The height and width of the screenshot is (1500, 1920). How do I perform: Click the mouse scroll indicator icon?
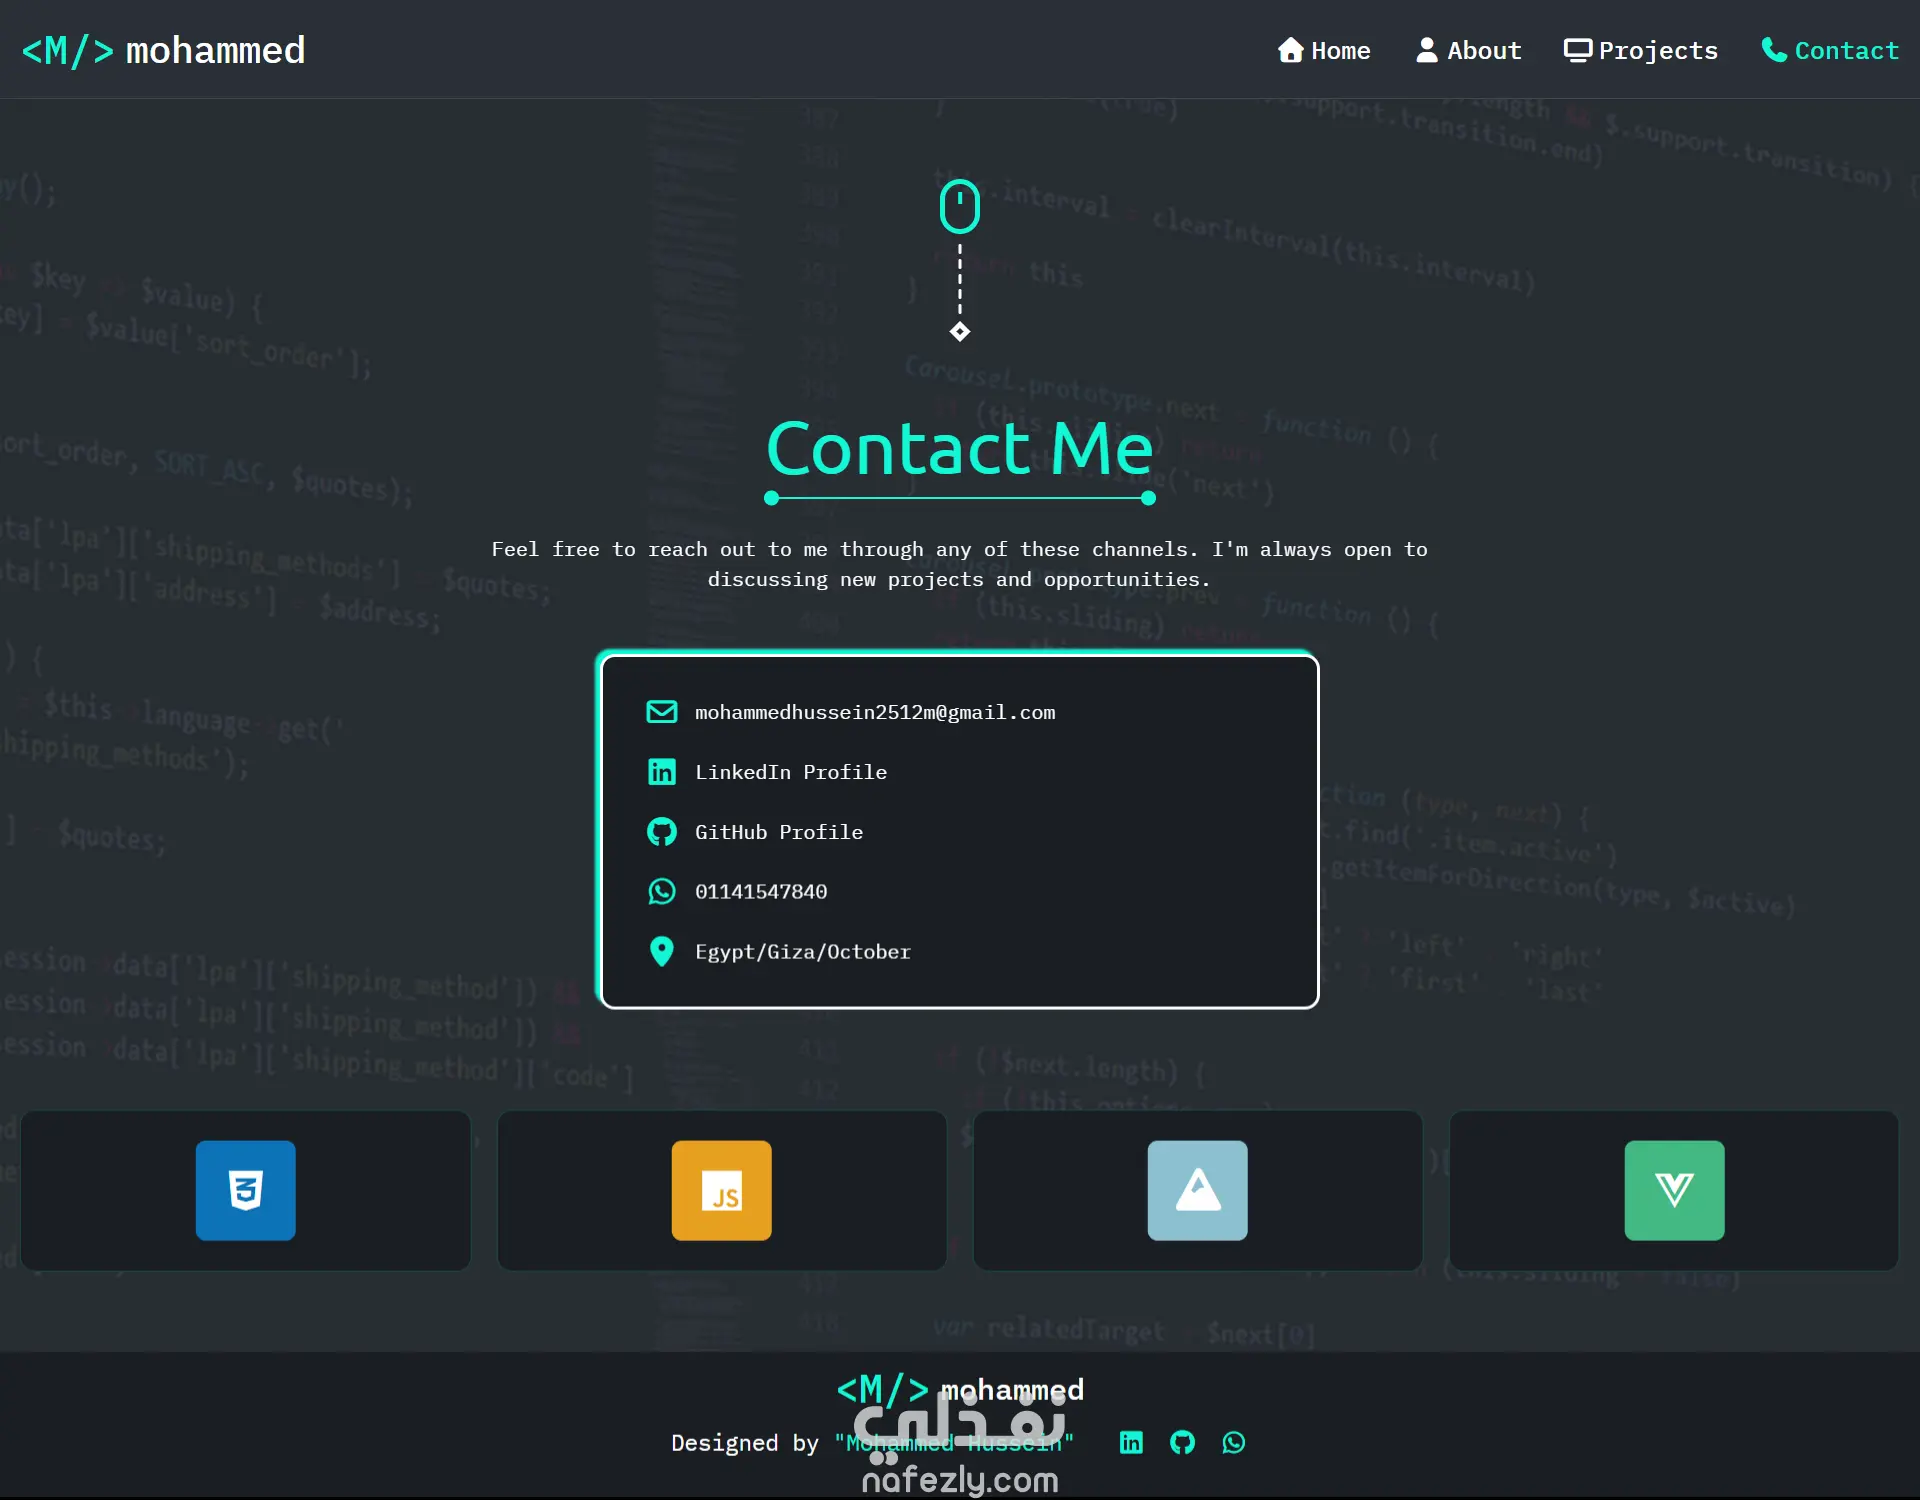tap(959, 207)
